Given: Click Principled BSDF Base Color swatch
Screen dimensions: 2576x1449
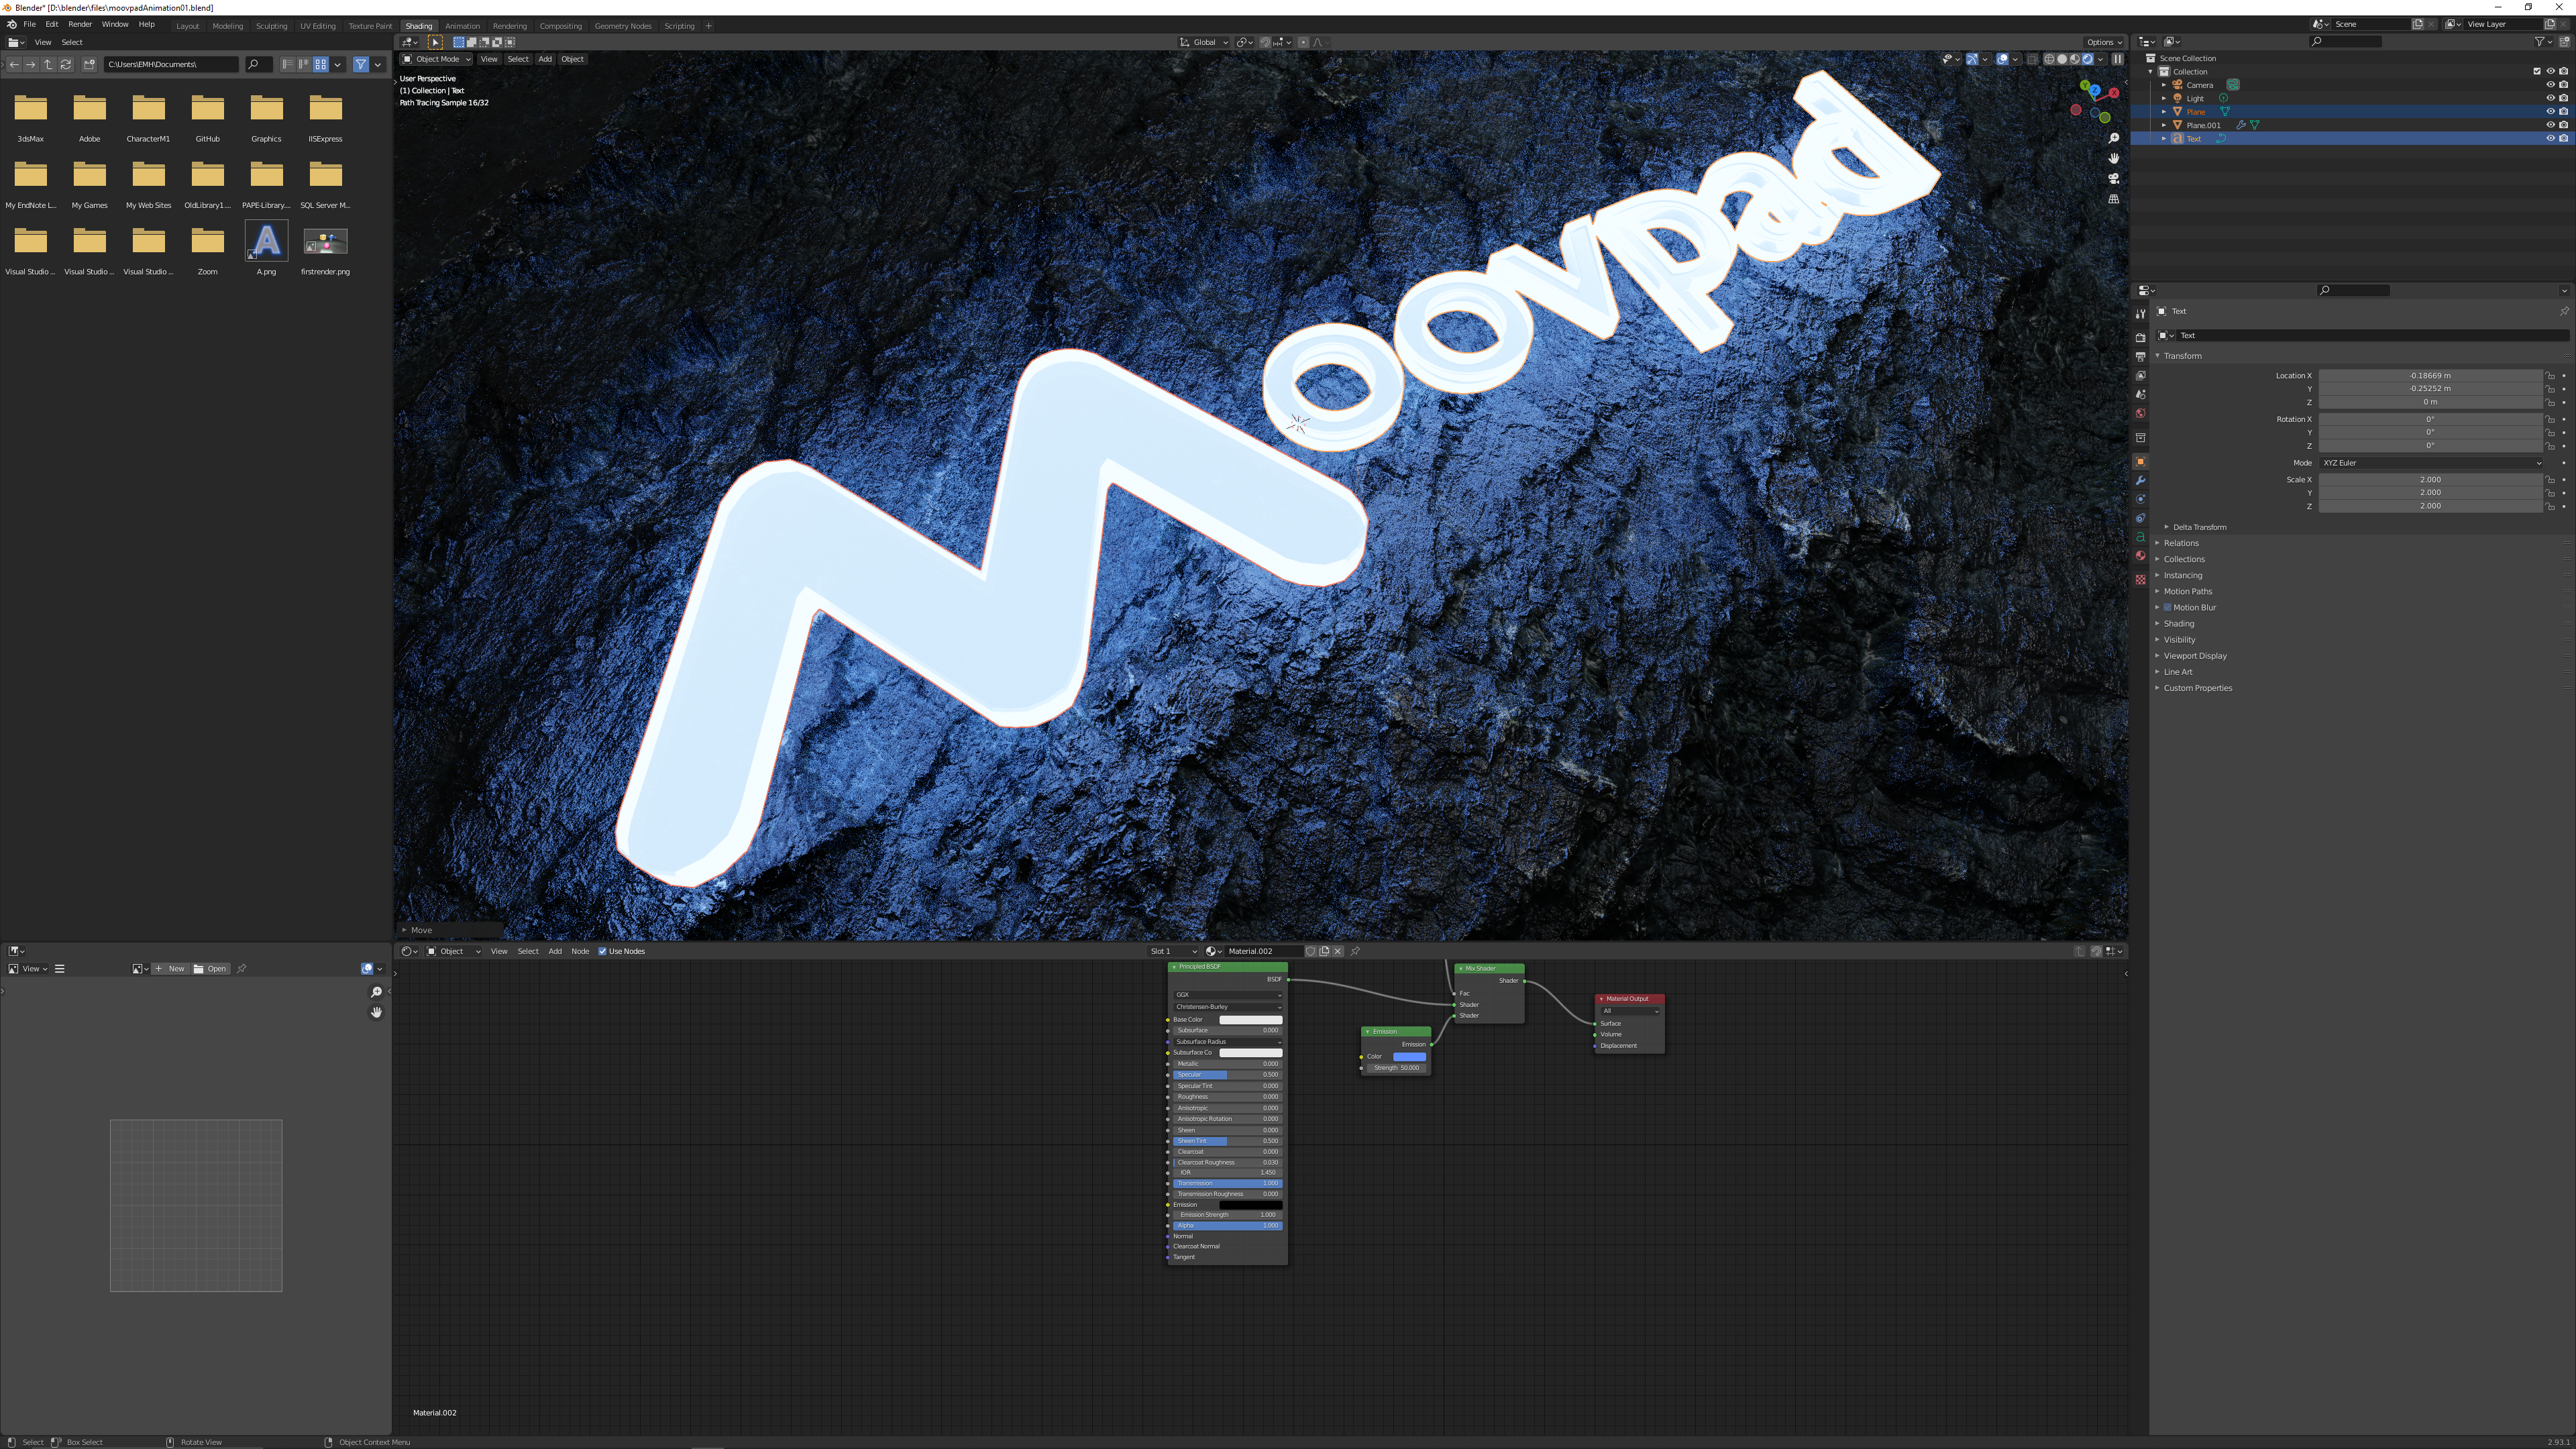Looking at the screenshot, I should pos(1250,1020).
